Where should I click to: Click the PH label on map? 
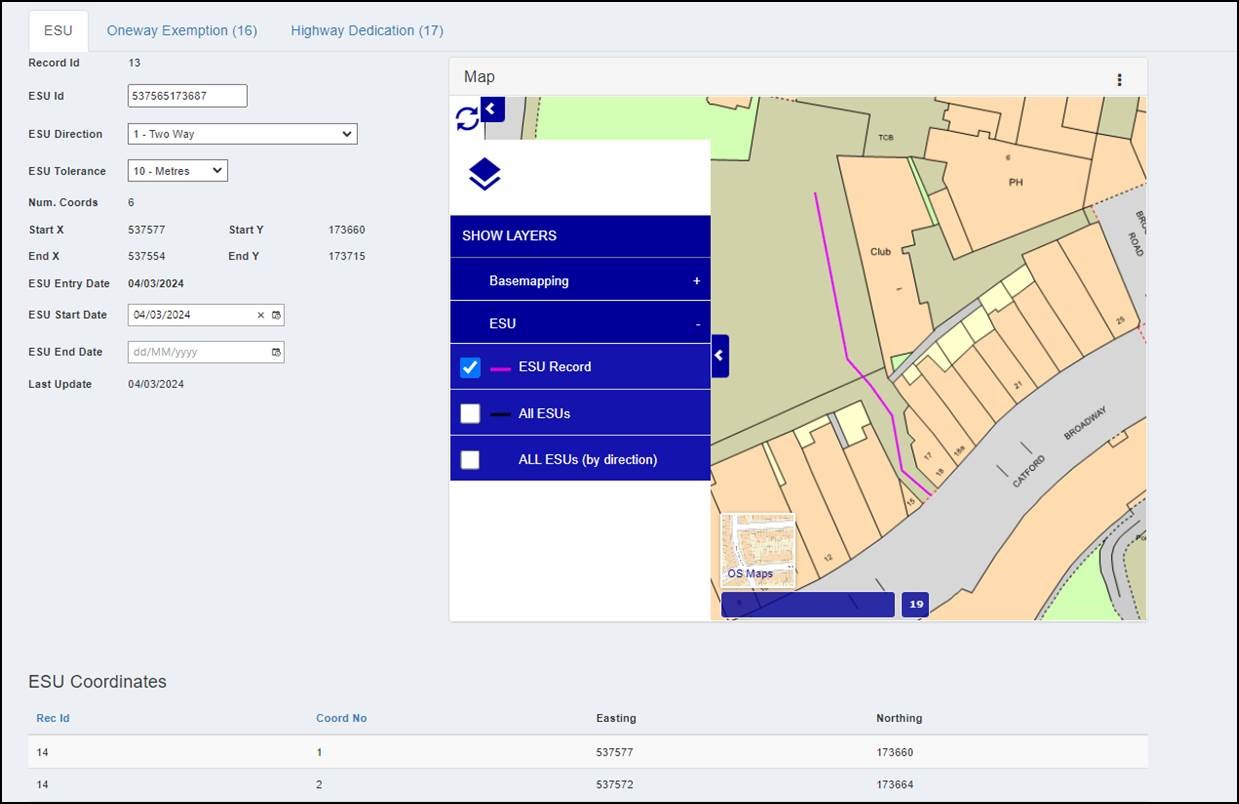1016,183
